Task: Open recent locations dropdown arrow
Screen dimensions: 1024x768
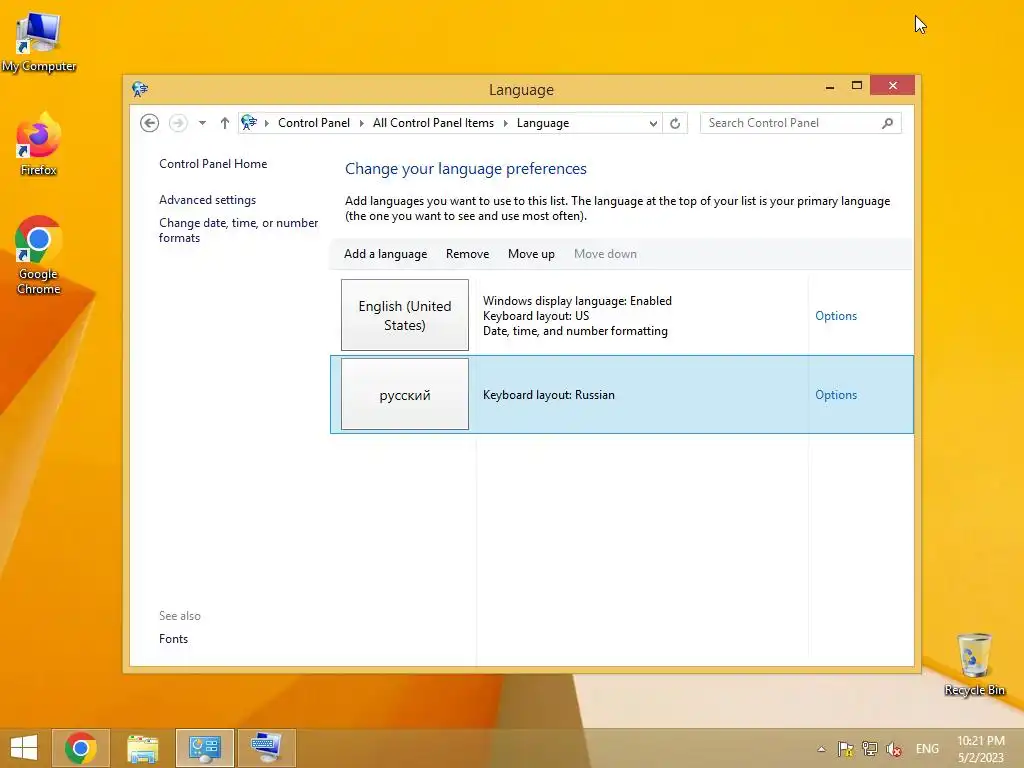Action: 202,123
